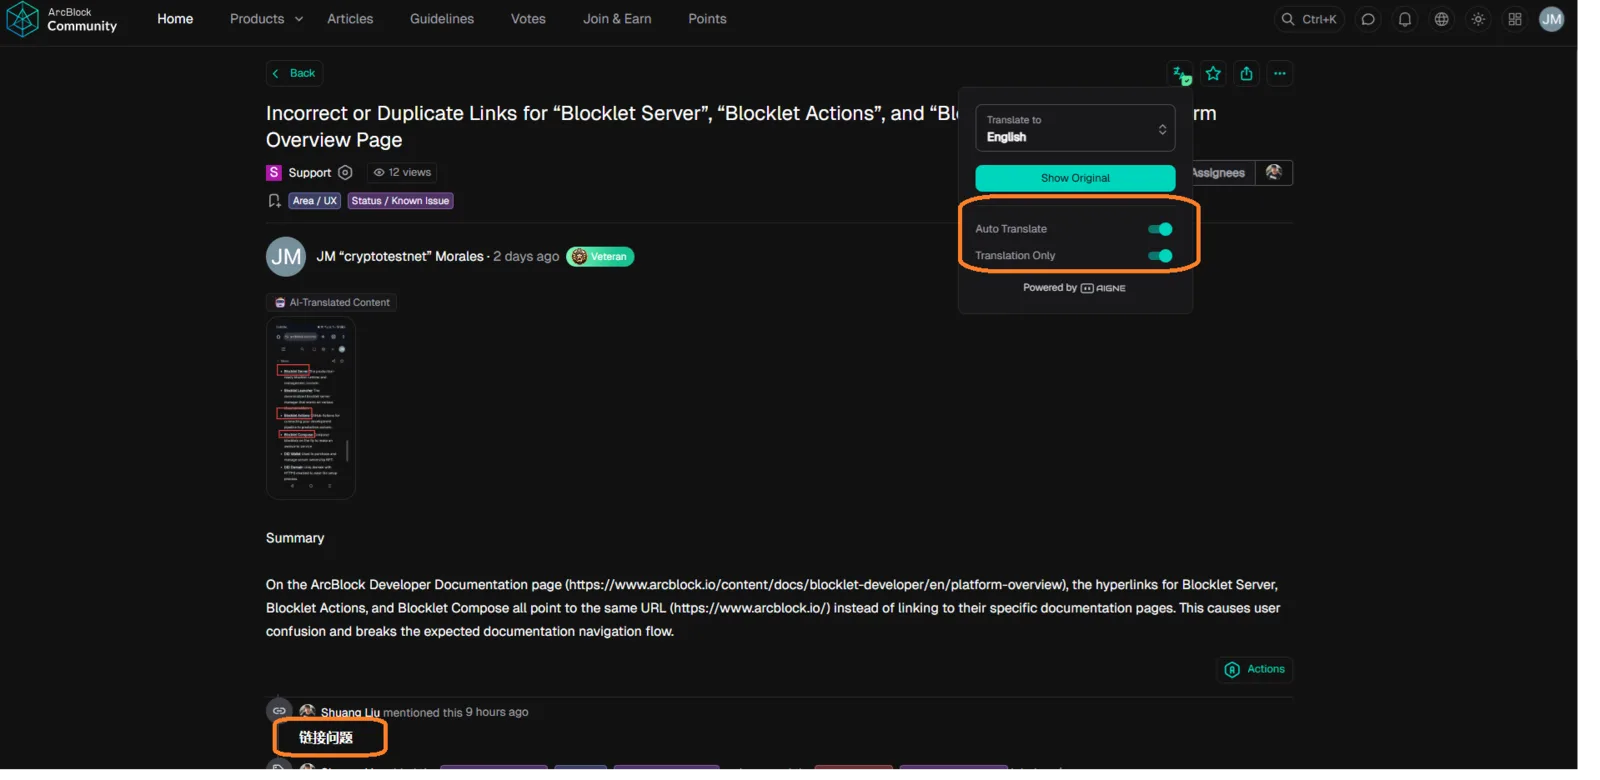1600x780 pixels.
Task: Open the Articles page
Action: 350,19
